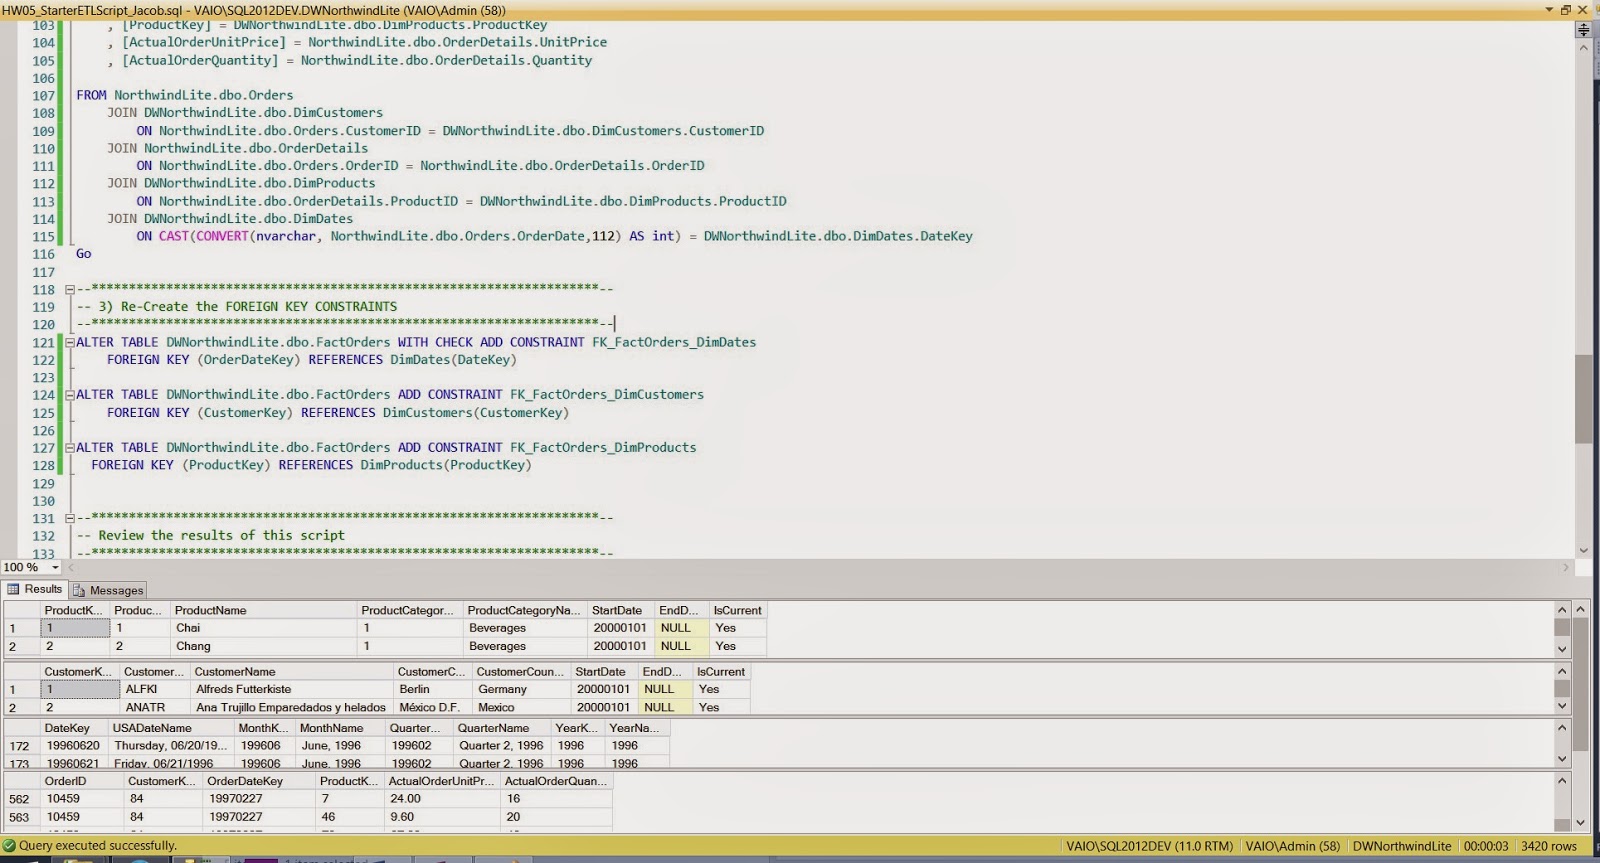Collapse the ALTER TABLE block at line 121

click(x=70, y=342)
